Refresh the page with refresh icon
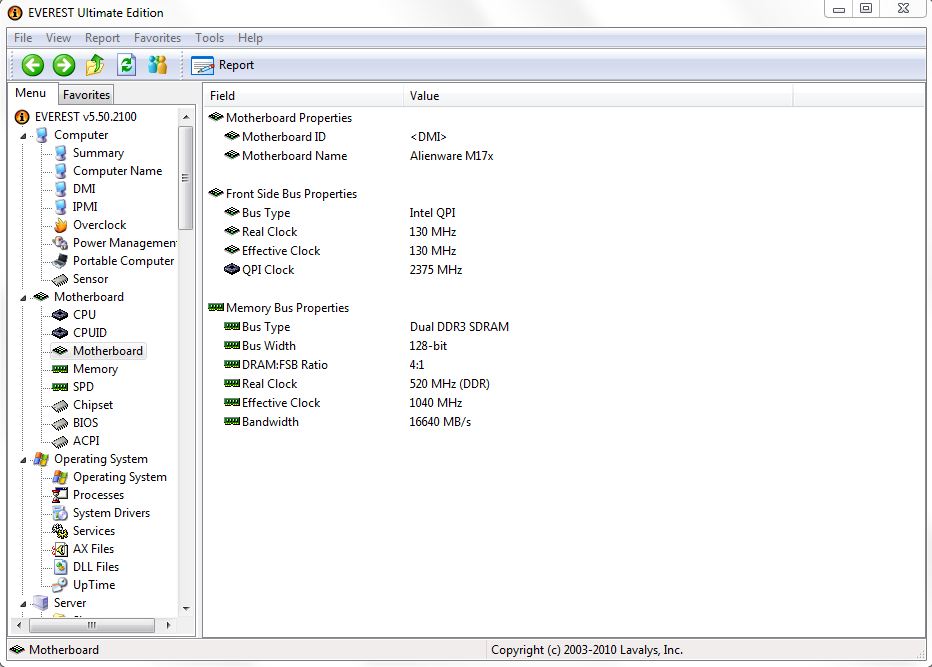This screenshot has width=932, height=667. click(x=126, y=65)
